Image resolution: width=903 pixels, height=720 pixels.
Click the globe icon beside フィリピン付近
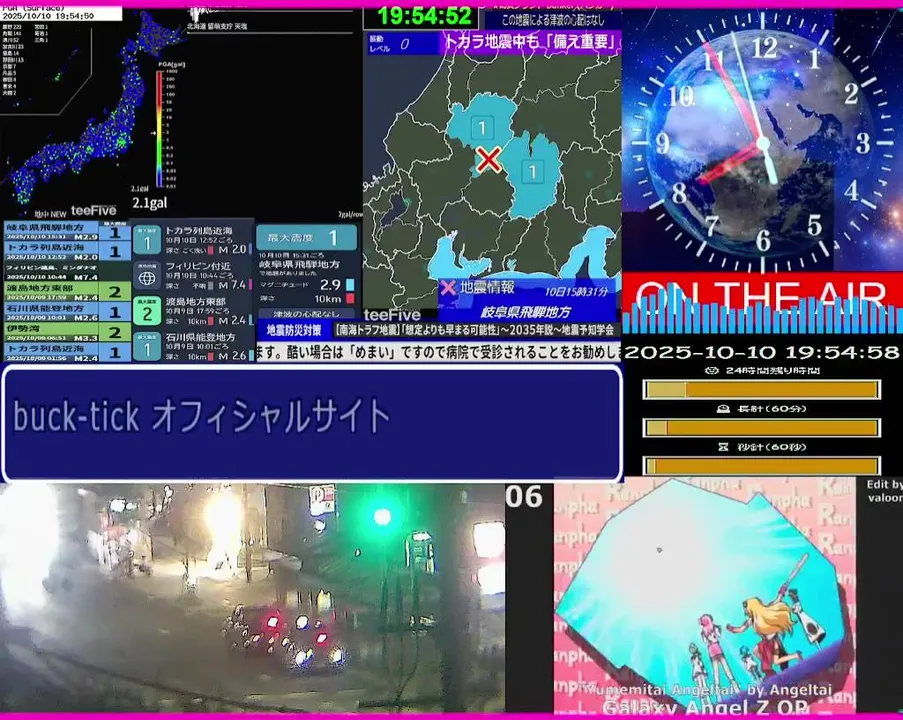pos(147,278)
